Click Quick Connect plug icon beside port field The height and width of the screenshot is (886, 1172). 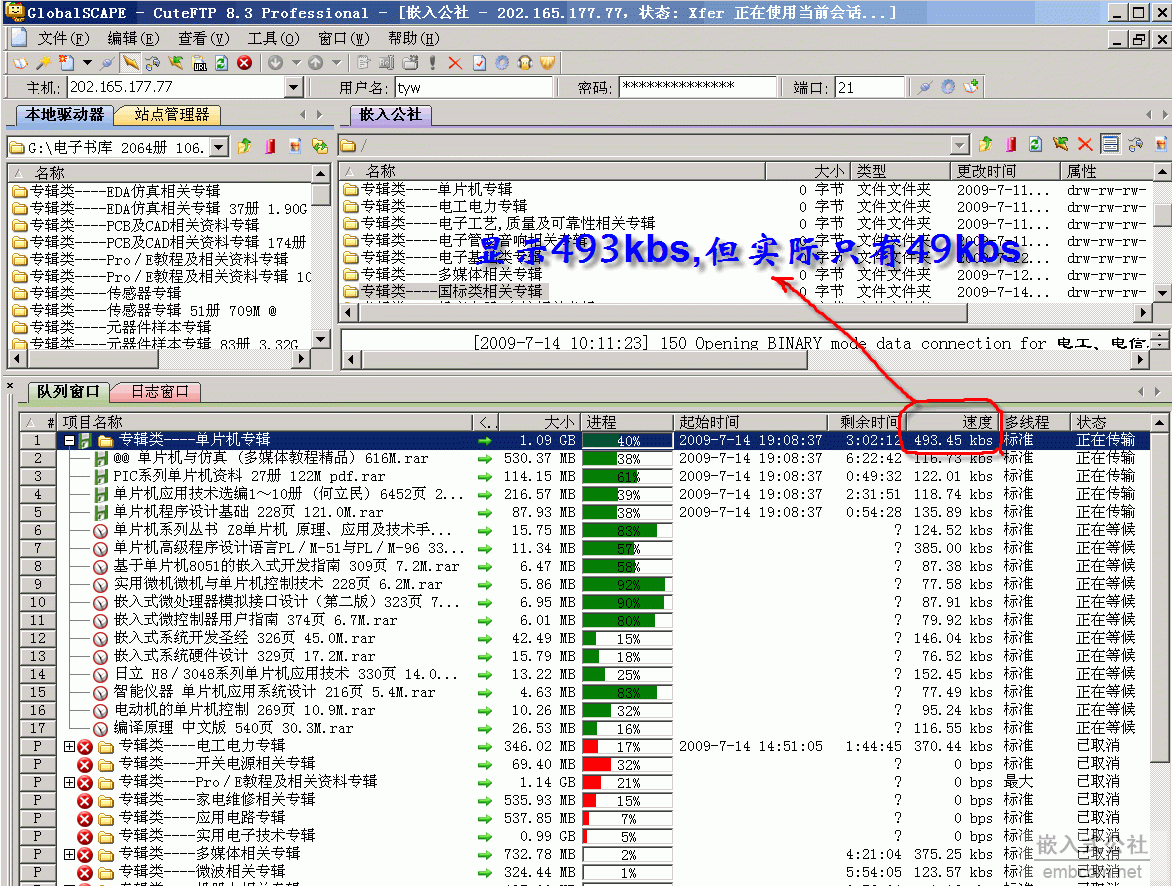(x=925, y=87)
